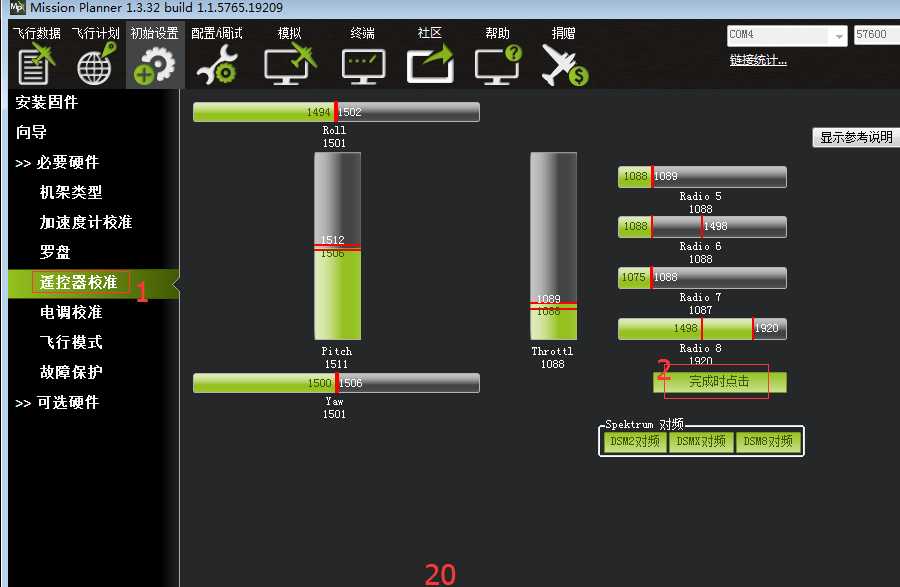
Task: Open the 飞行计划 globe icon
Action: click(95, 65)
